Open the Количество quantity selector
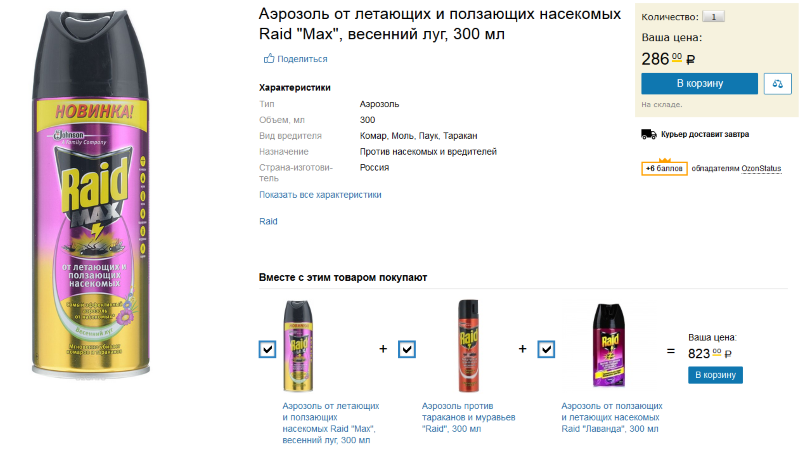Screen dimensions: 800x449 tap(714, 17)
